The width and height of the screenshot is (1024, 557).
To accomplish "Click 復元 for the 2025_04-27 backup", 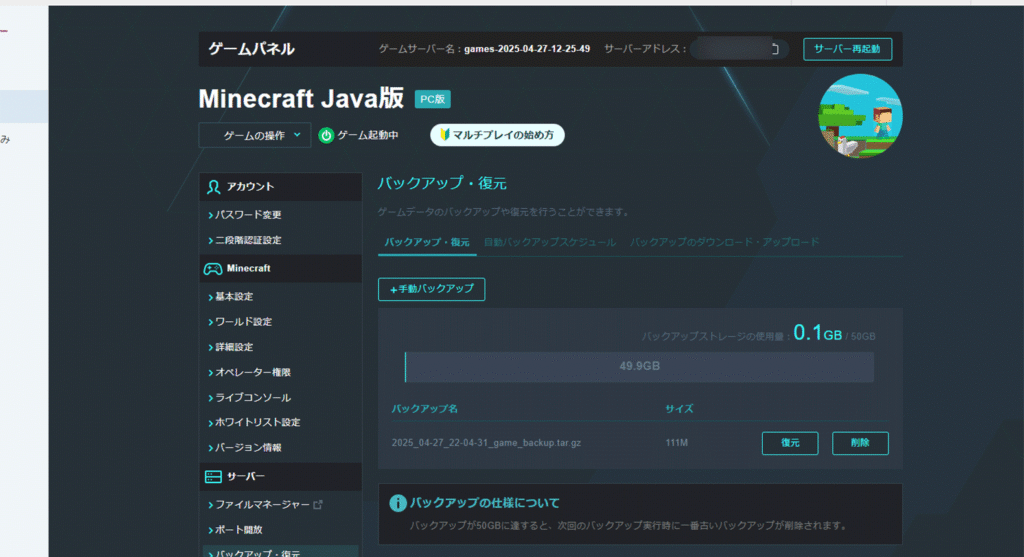I will tap(790, 443).
